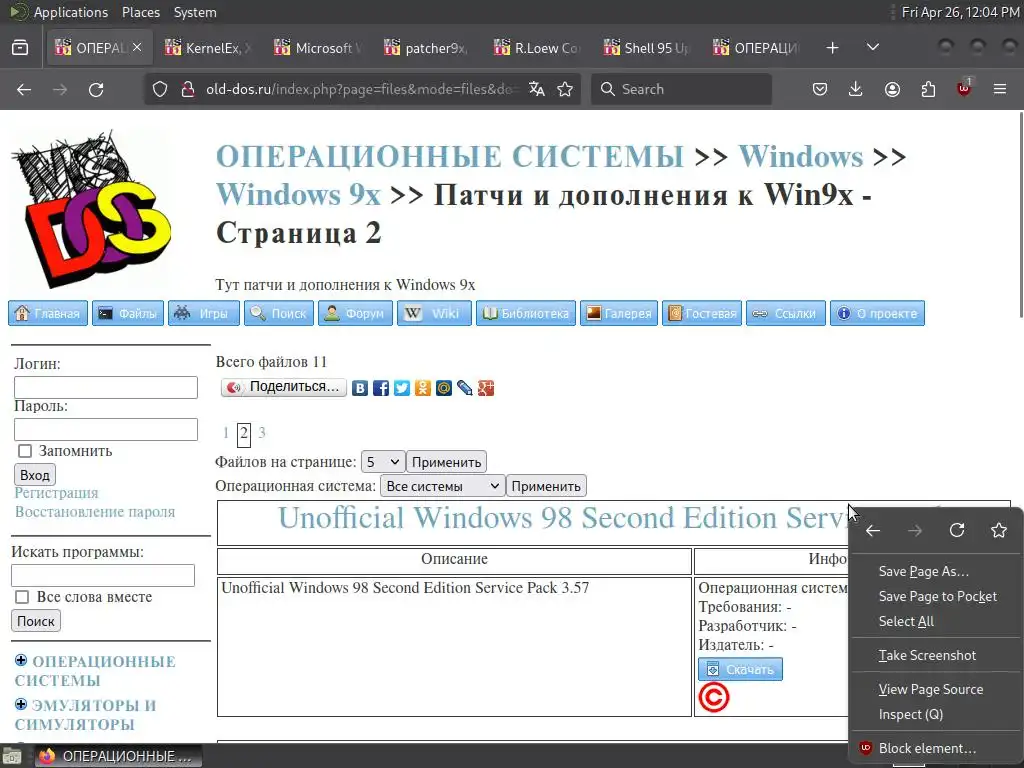Viewport: 1024px width, 768px height.
Task: Click translate page icon in address bar
Action: pos(537,89)
